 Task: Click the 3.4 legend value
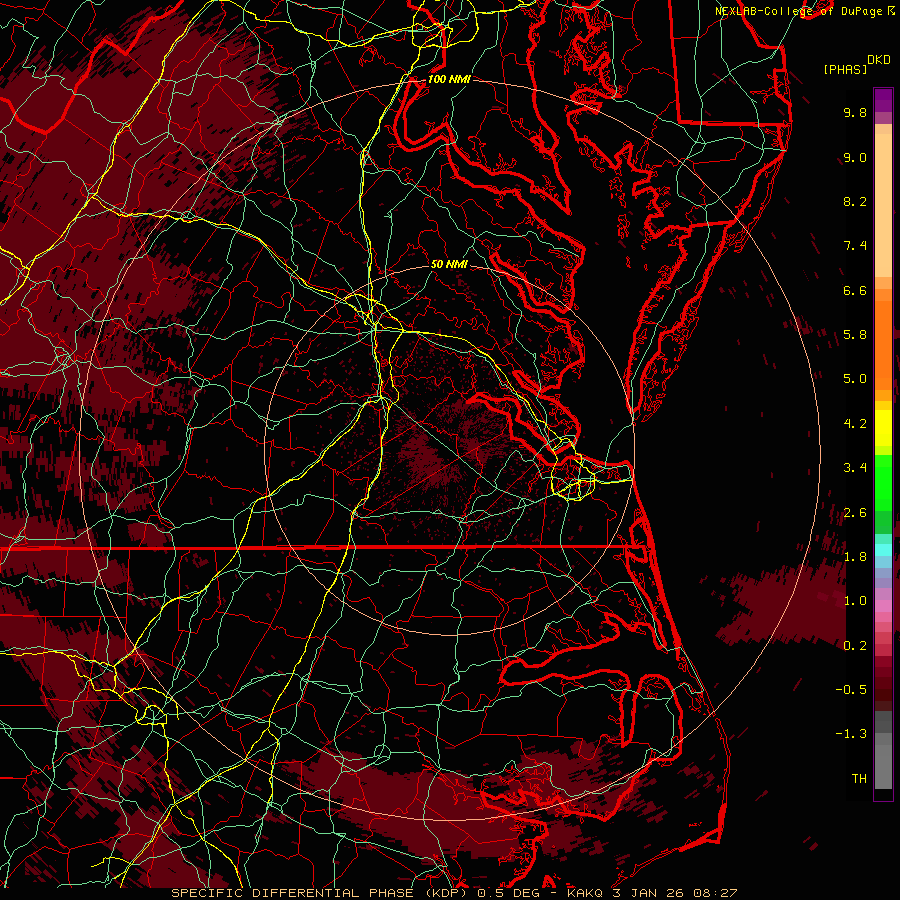pos(855,468)
